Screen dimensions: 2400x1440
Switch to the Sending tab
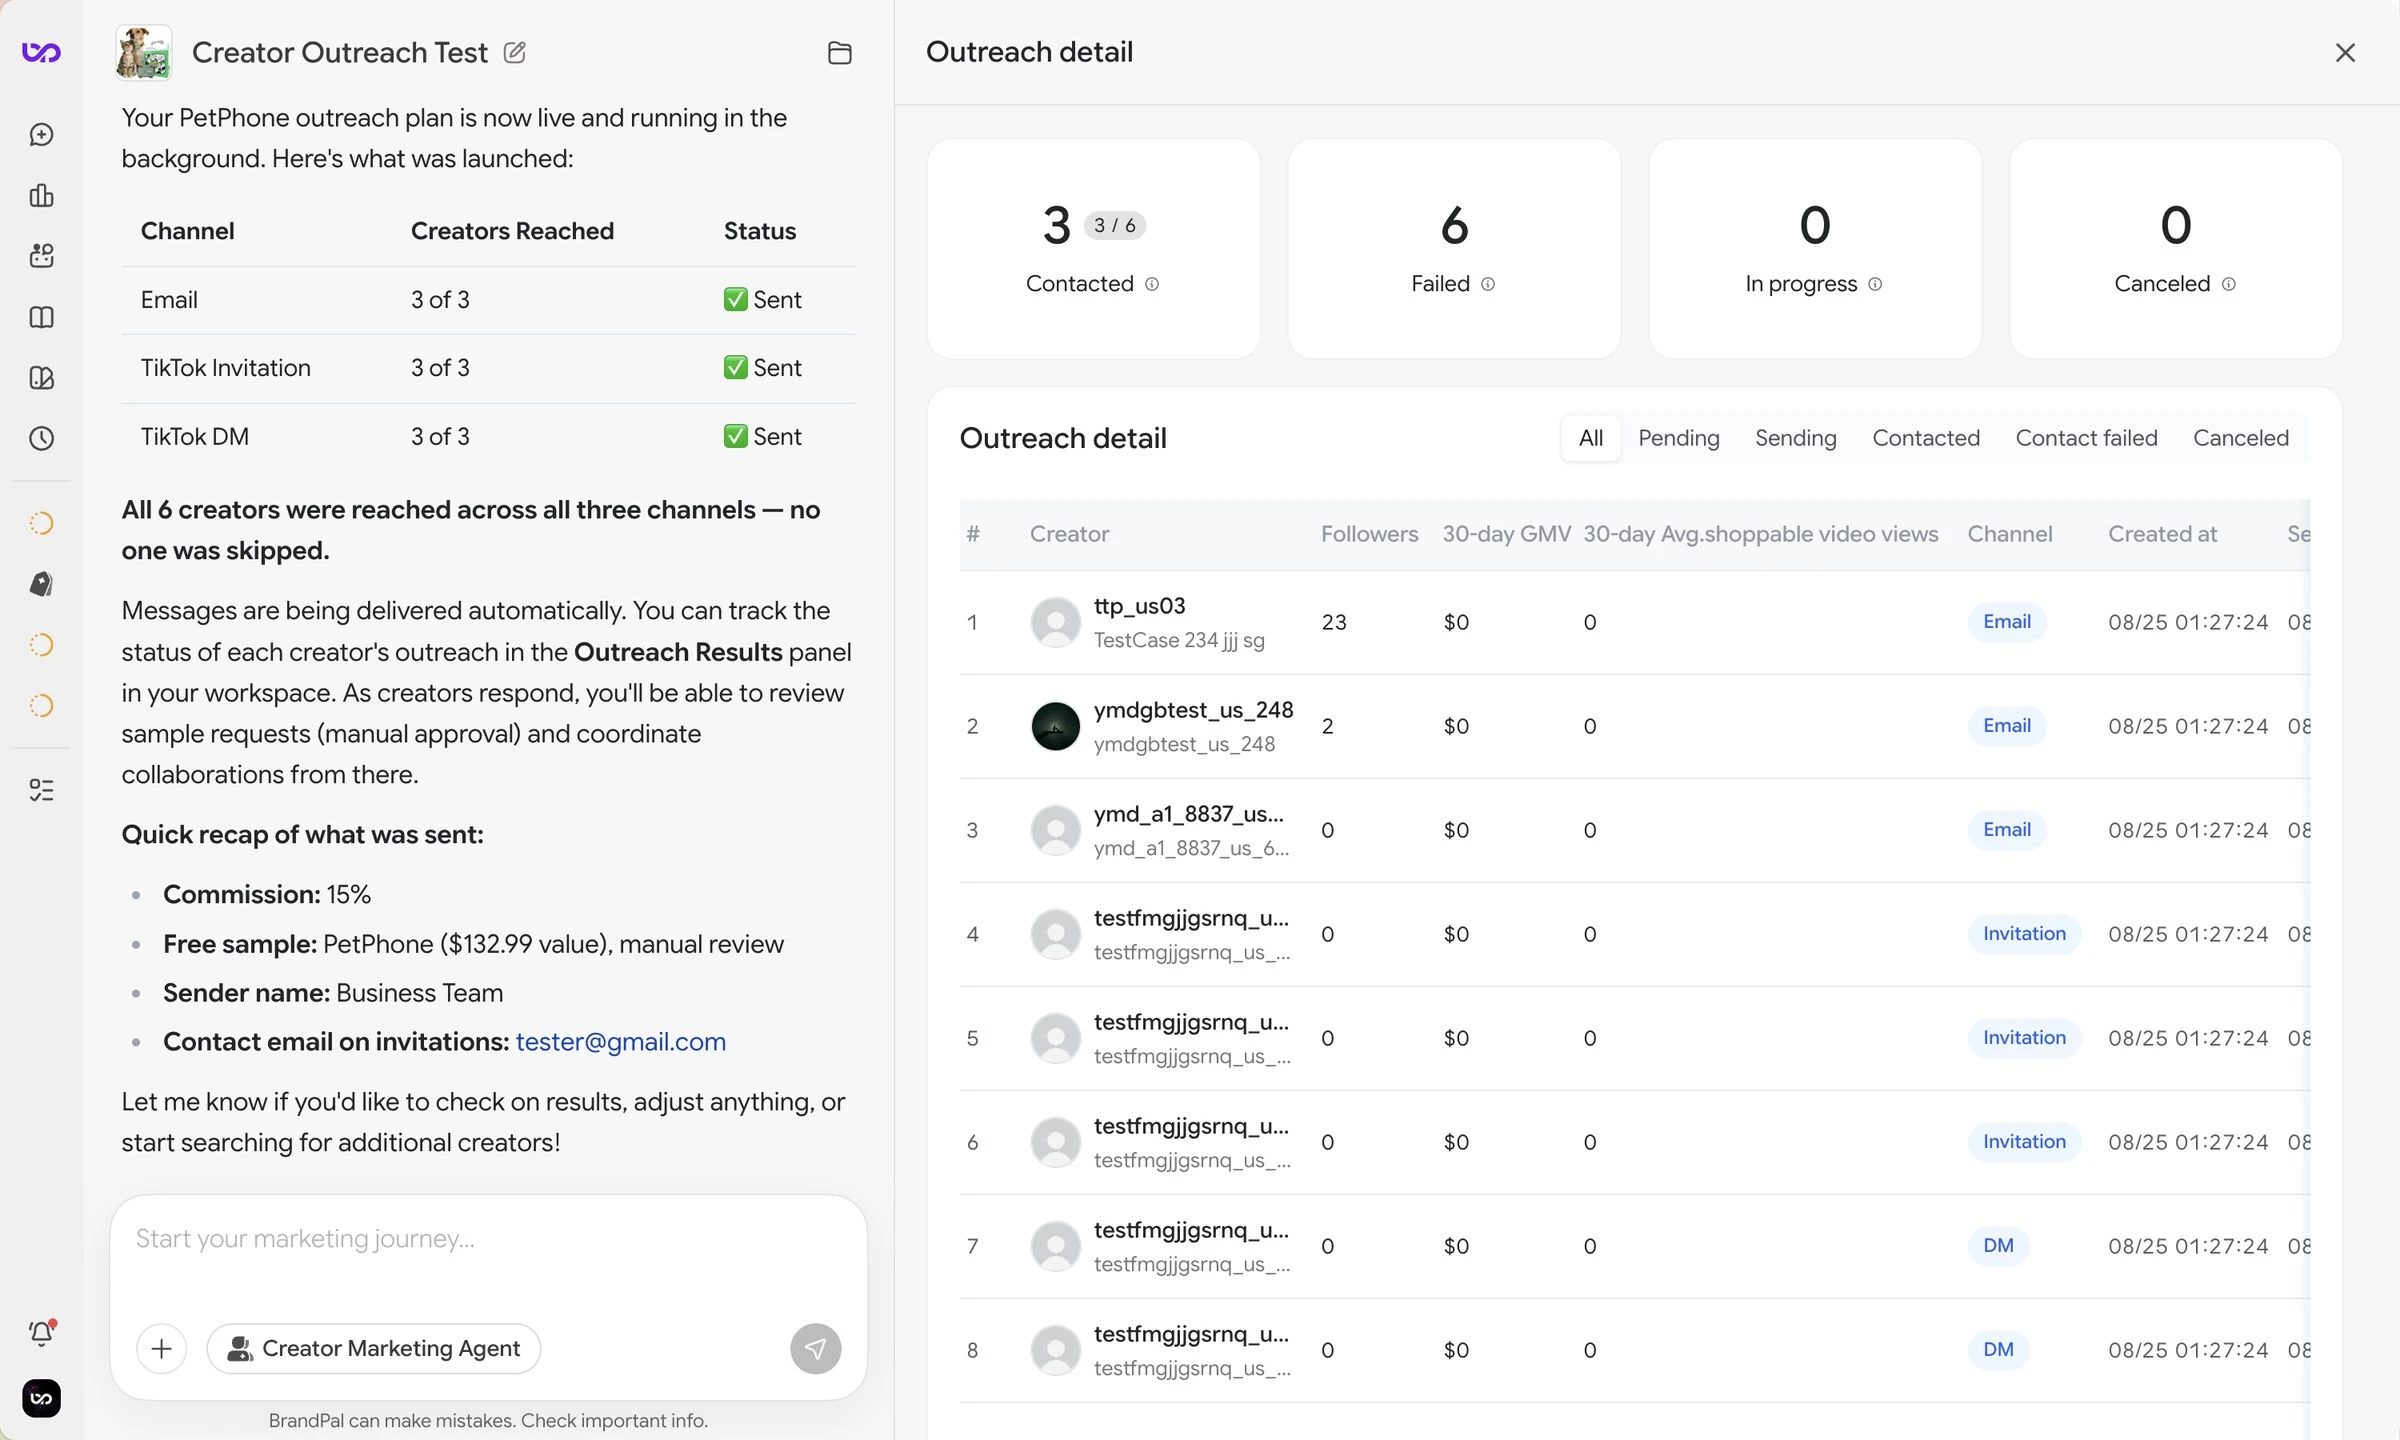tap(1795, 438)
